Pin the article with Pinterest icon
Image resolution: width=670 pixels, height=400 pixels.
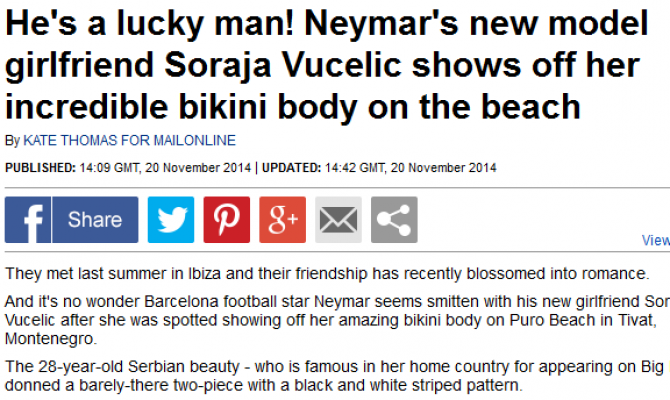[x=227, y=220]
